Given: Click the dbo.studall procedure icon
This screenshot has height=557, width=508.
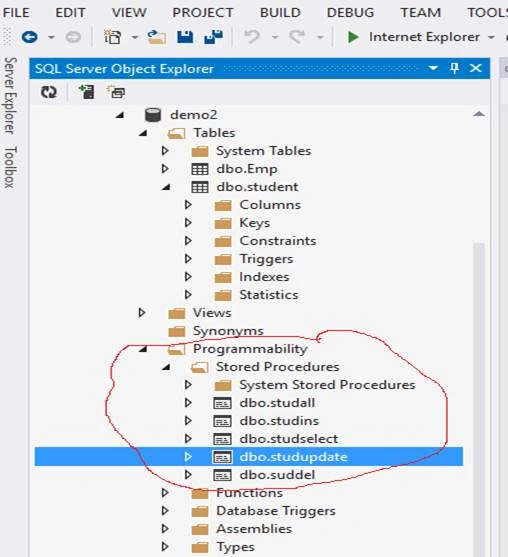Looking at the screenshot, I should [222, 403].
